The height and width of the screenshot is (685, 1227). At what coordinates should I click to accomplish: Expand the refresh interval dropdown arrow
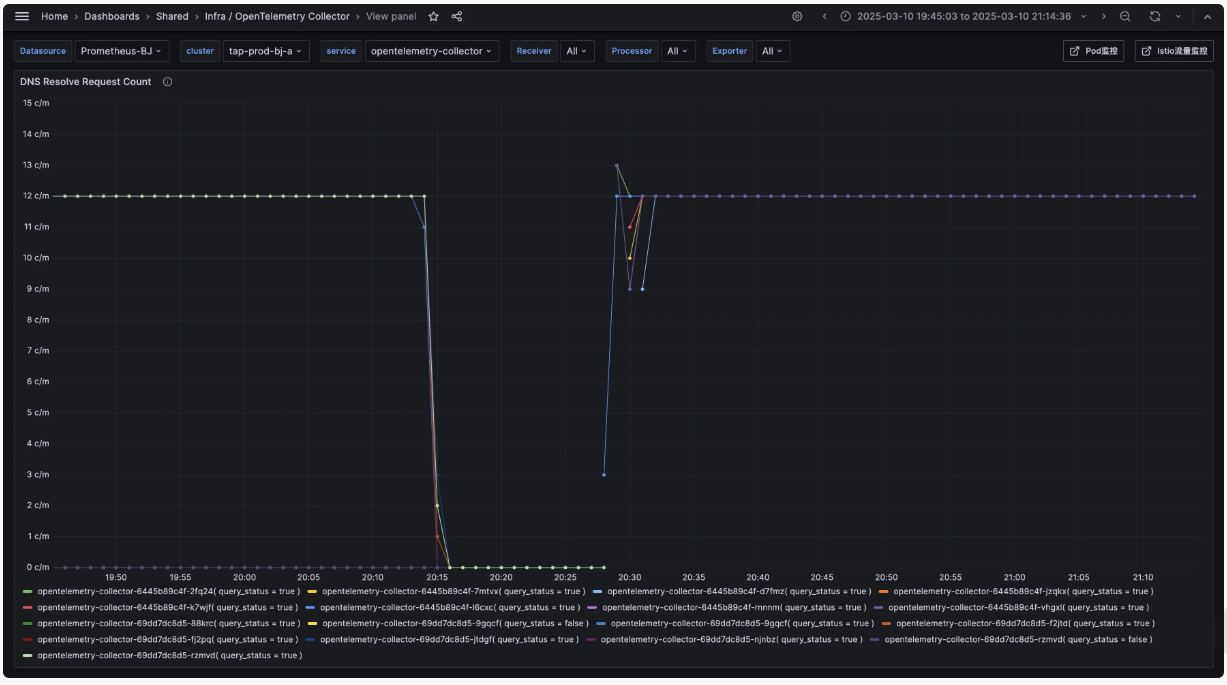click(x=1178, y=16)
